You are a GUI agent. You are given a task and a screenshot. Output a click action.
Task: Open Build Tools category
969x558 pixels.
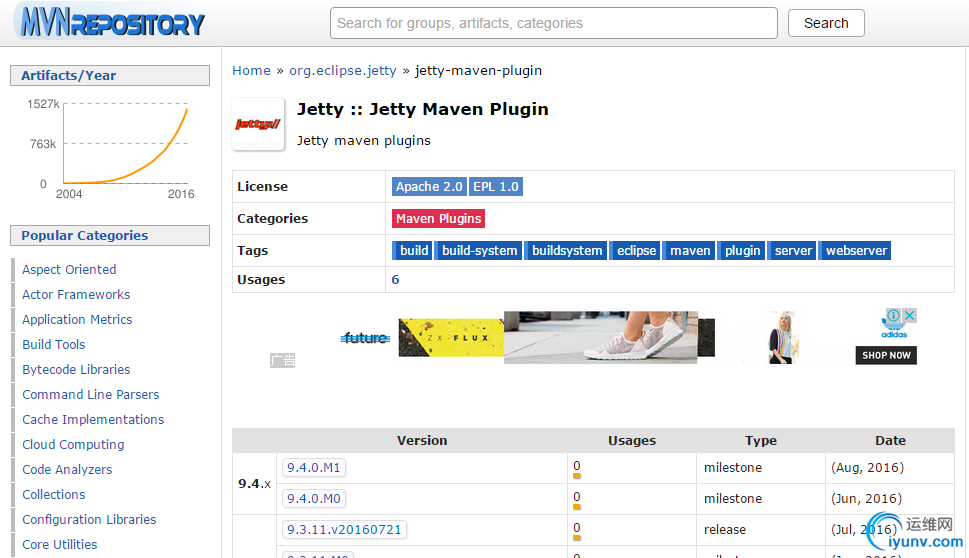[x=54, y=345]
